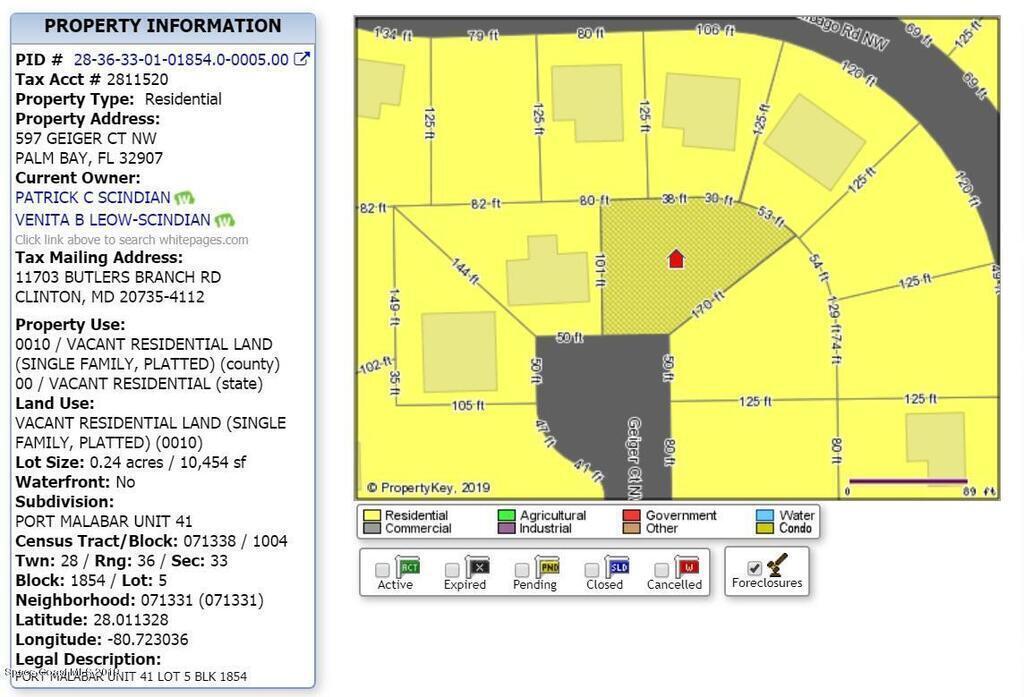The width and height of the screenshot is (1024, 697).
Task: Click the green ACT Active flag icon
Action: click(409, 567)
